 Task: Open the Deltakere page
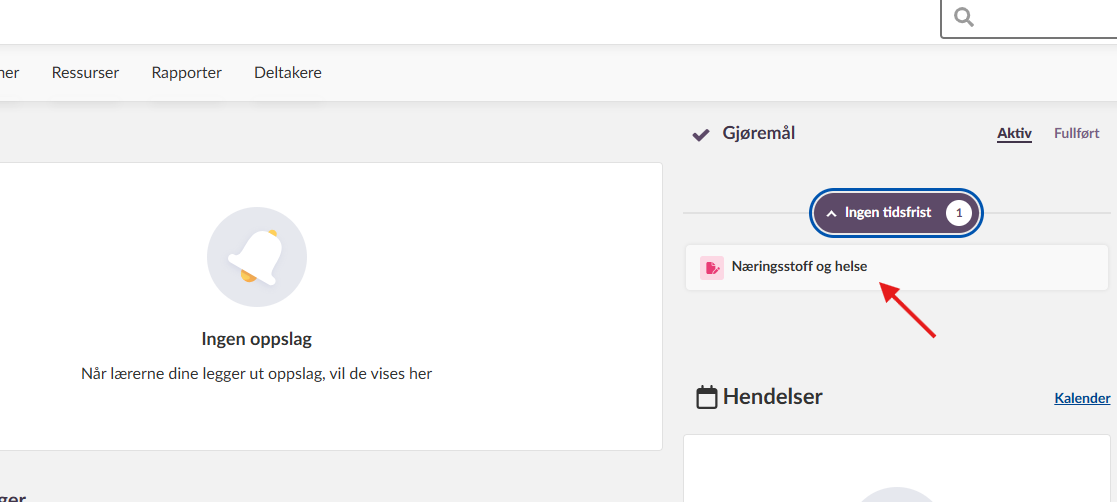coord(288,73)
